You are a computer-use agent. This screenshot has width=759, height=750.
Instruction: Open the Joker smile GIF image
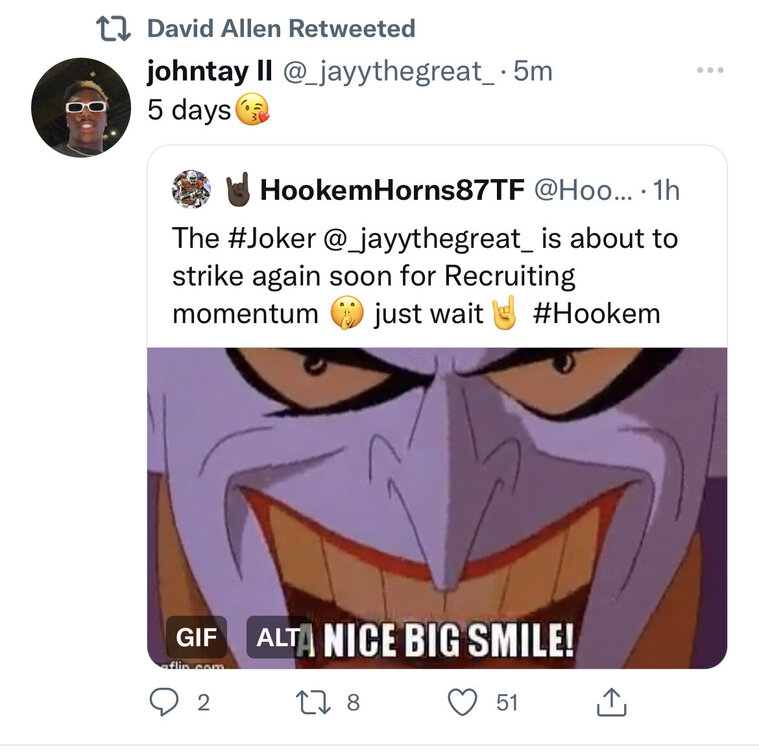[437, 490]
